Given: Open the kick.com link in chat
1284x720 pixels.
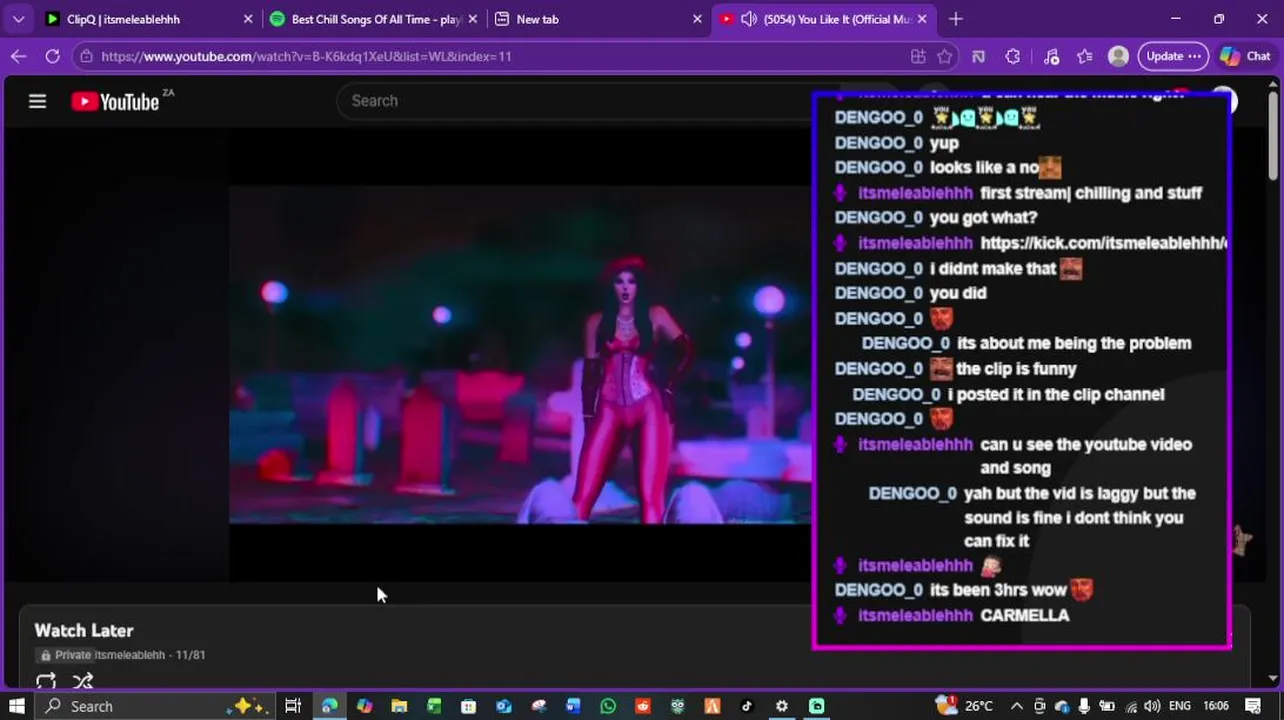Looking at the screenshot, I should pos(1103,243).
